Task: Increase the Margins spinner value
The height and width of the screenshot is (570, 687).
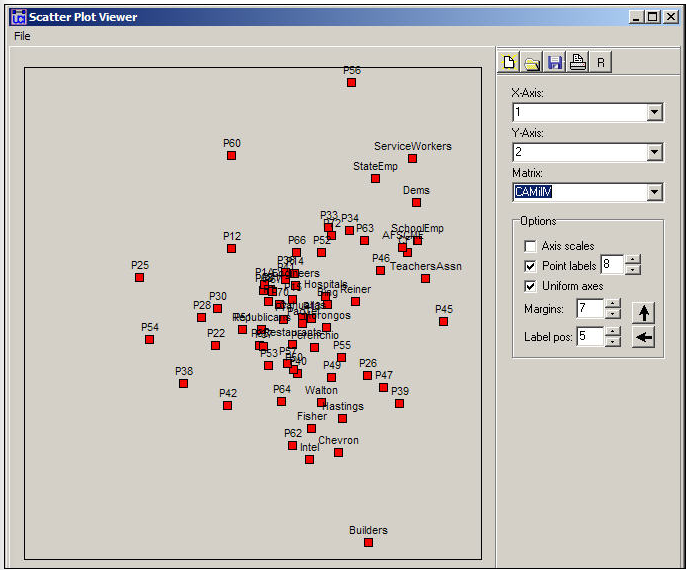Action: tap(613, 305)
